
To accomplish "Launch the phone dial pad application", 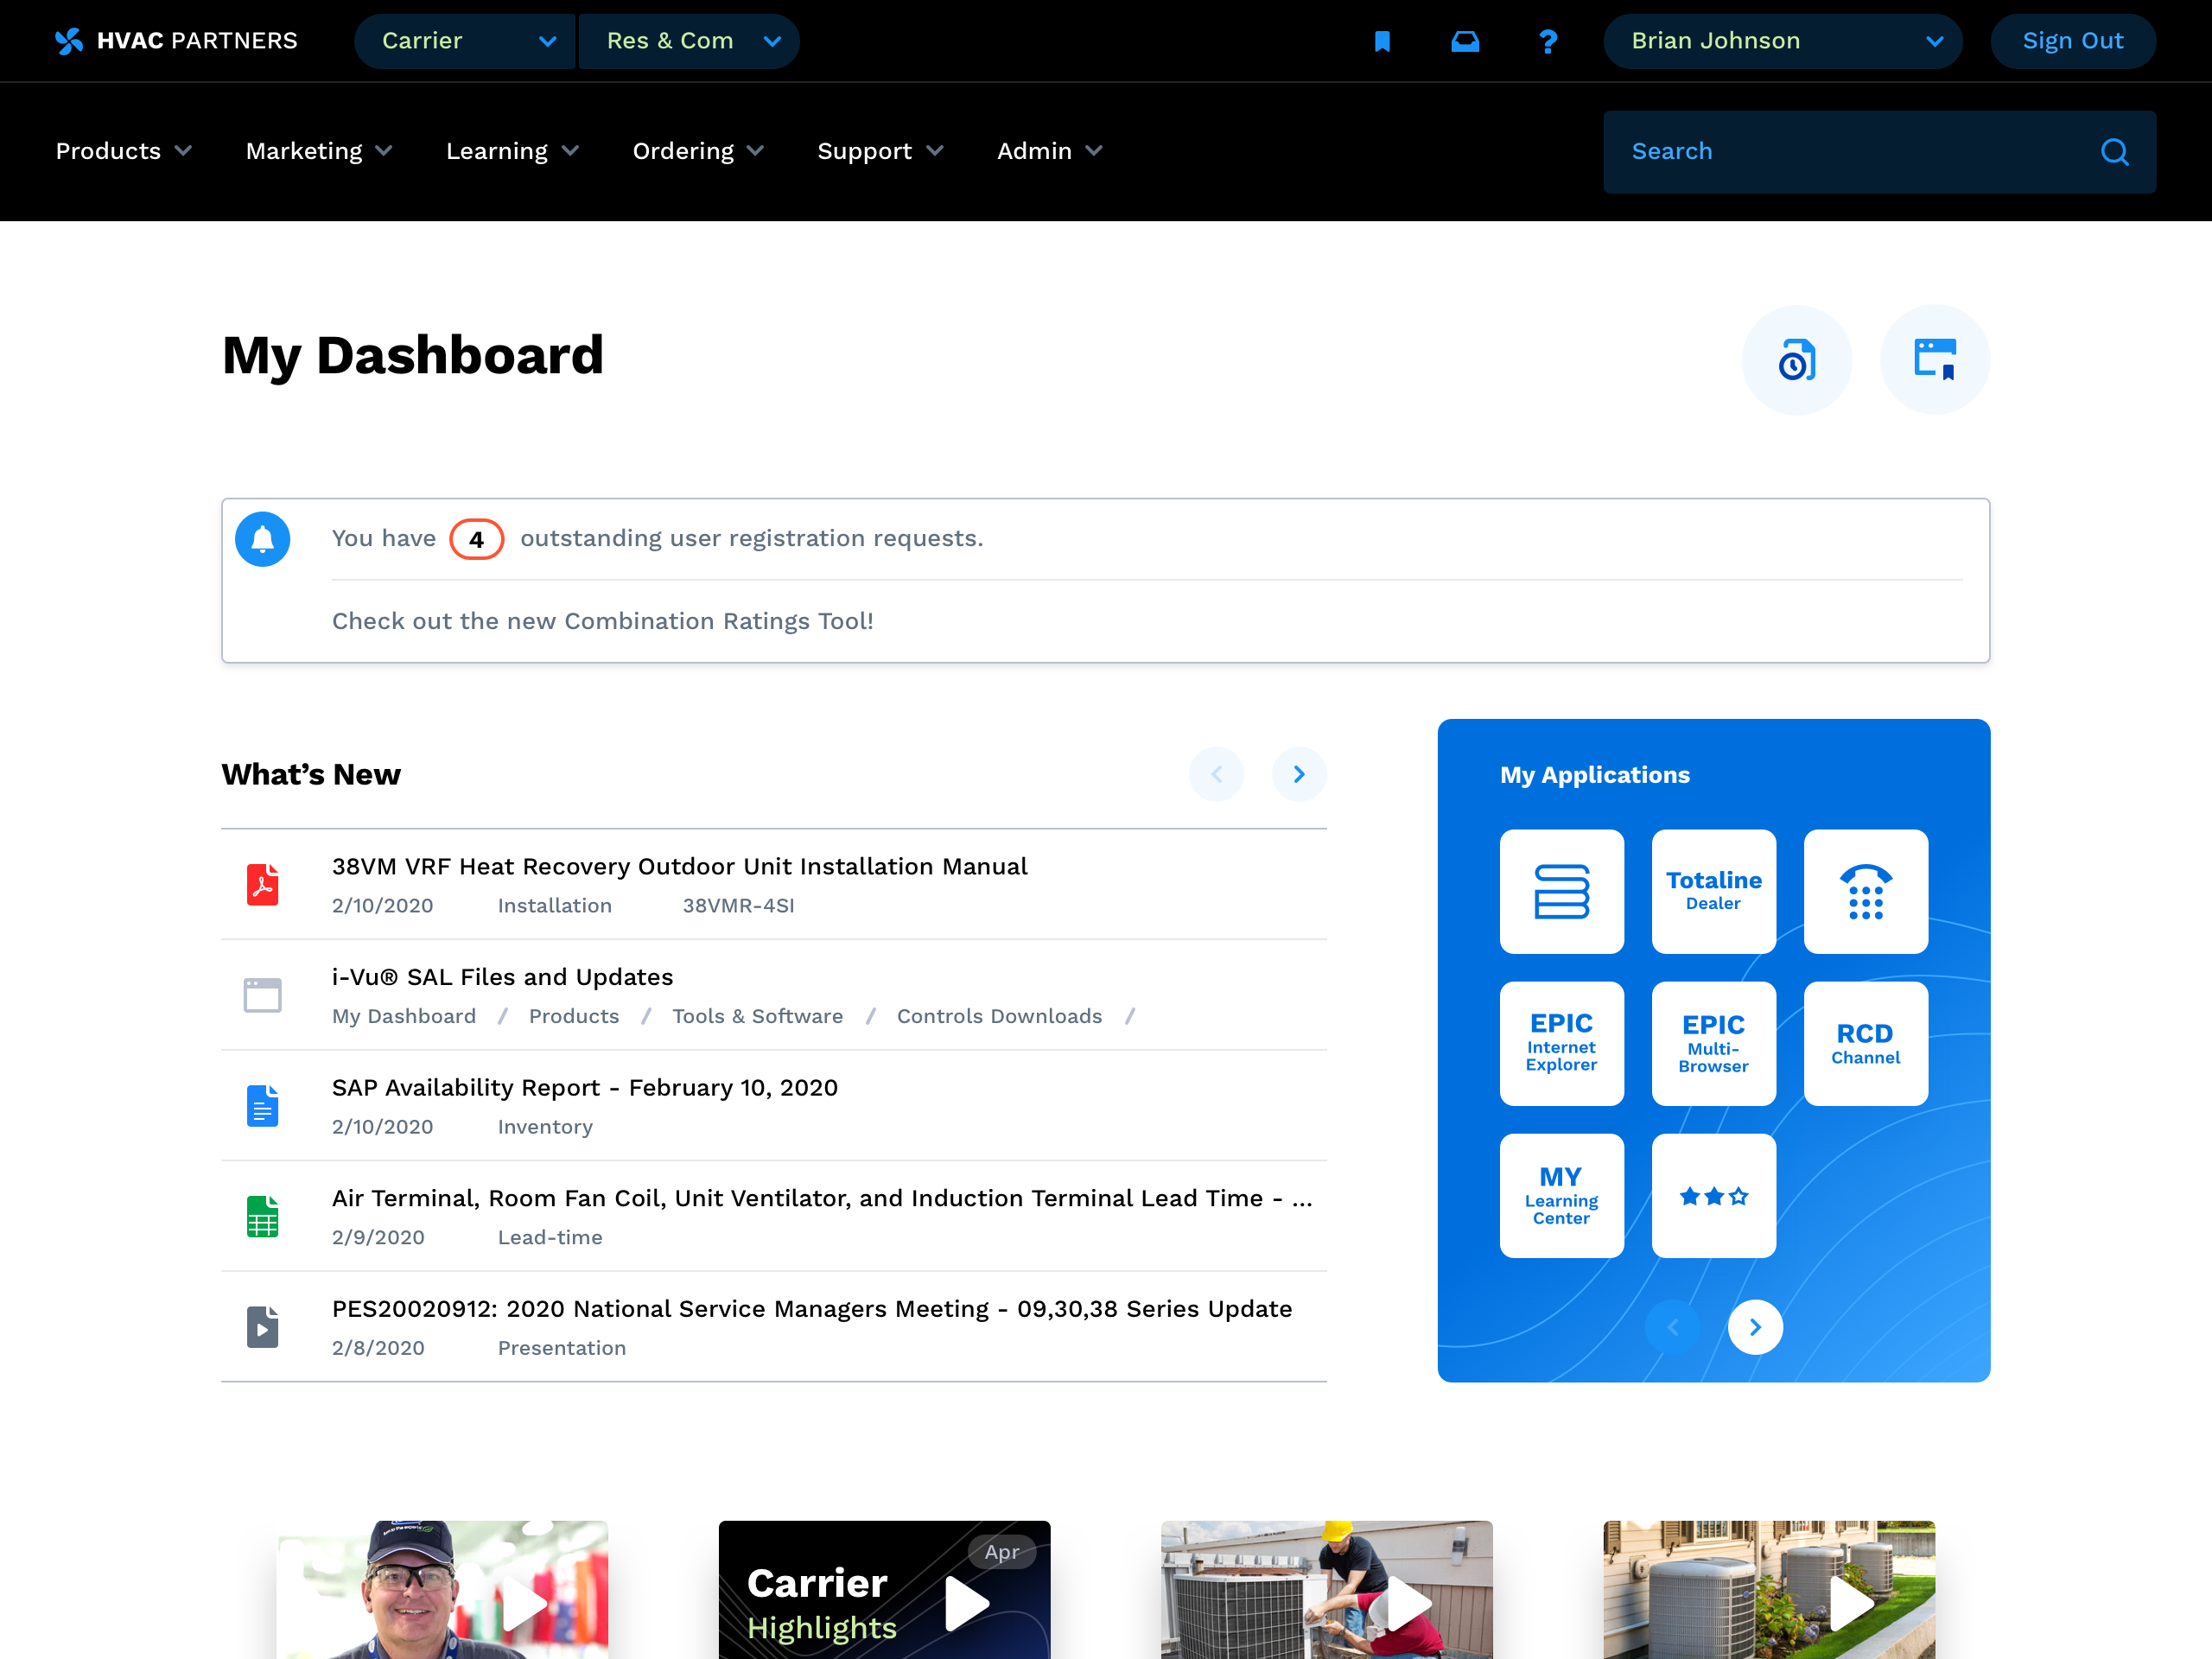I will 1865,891.
